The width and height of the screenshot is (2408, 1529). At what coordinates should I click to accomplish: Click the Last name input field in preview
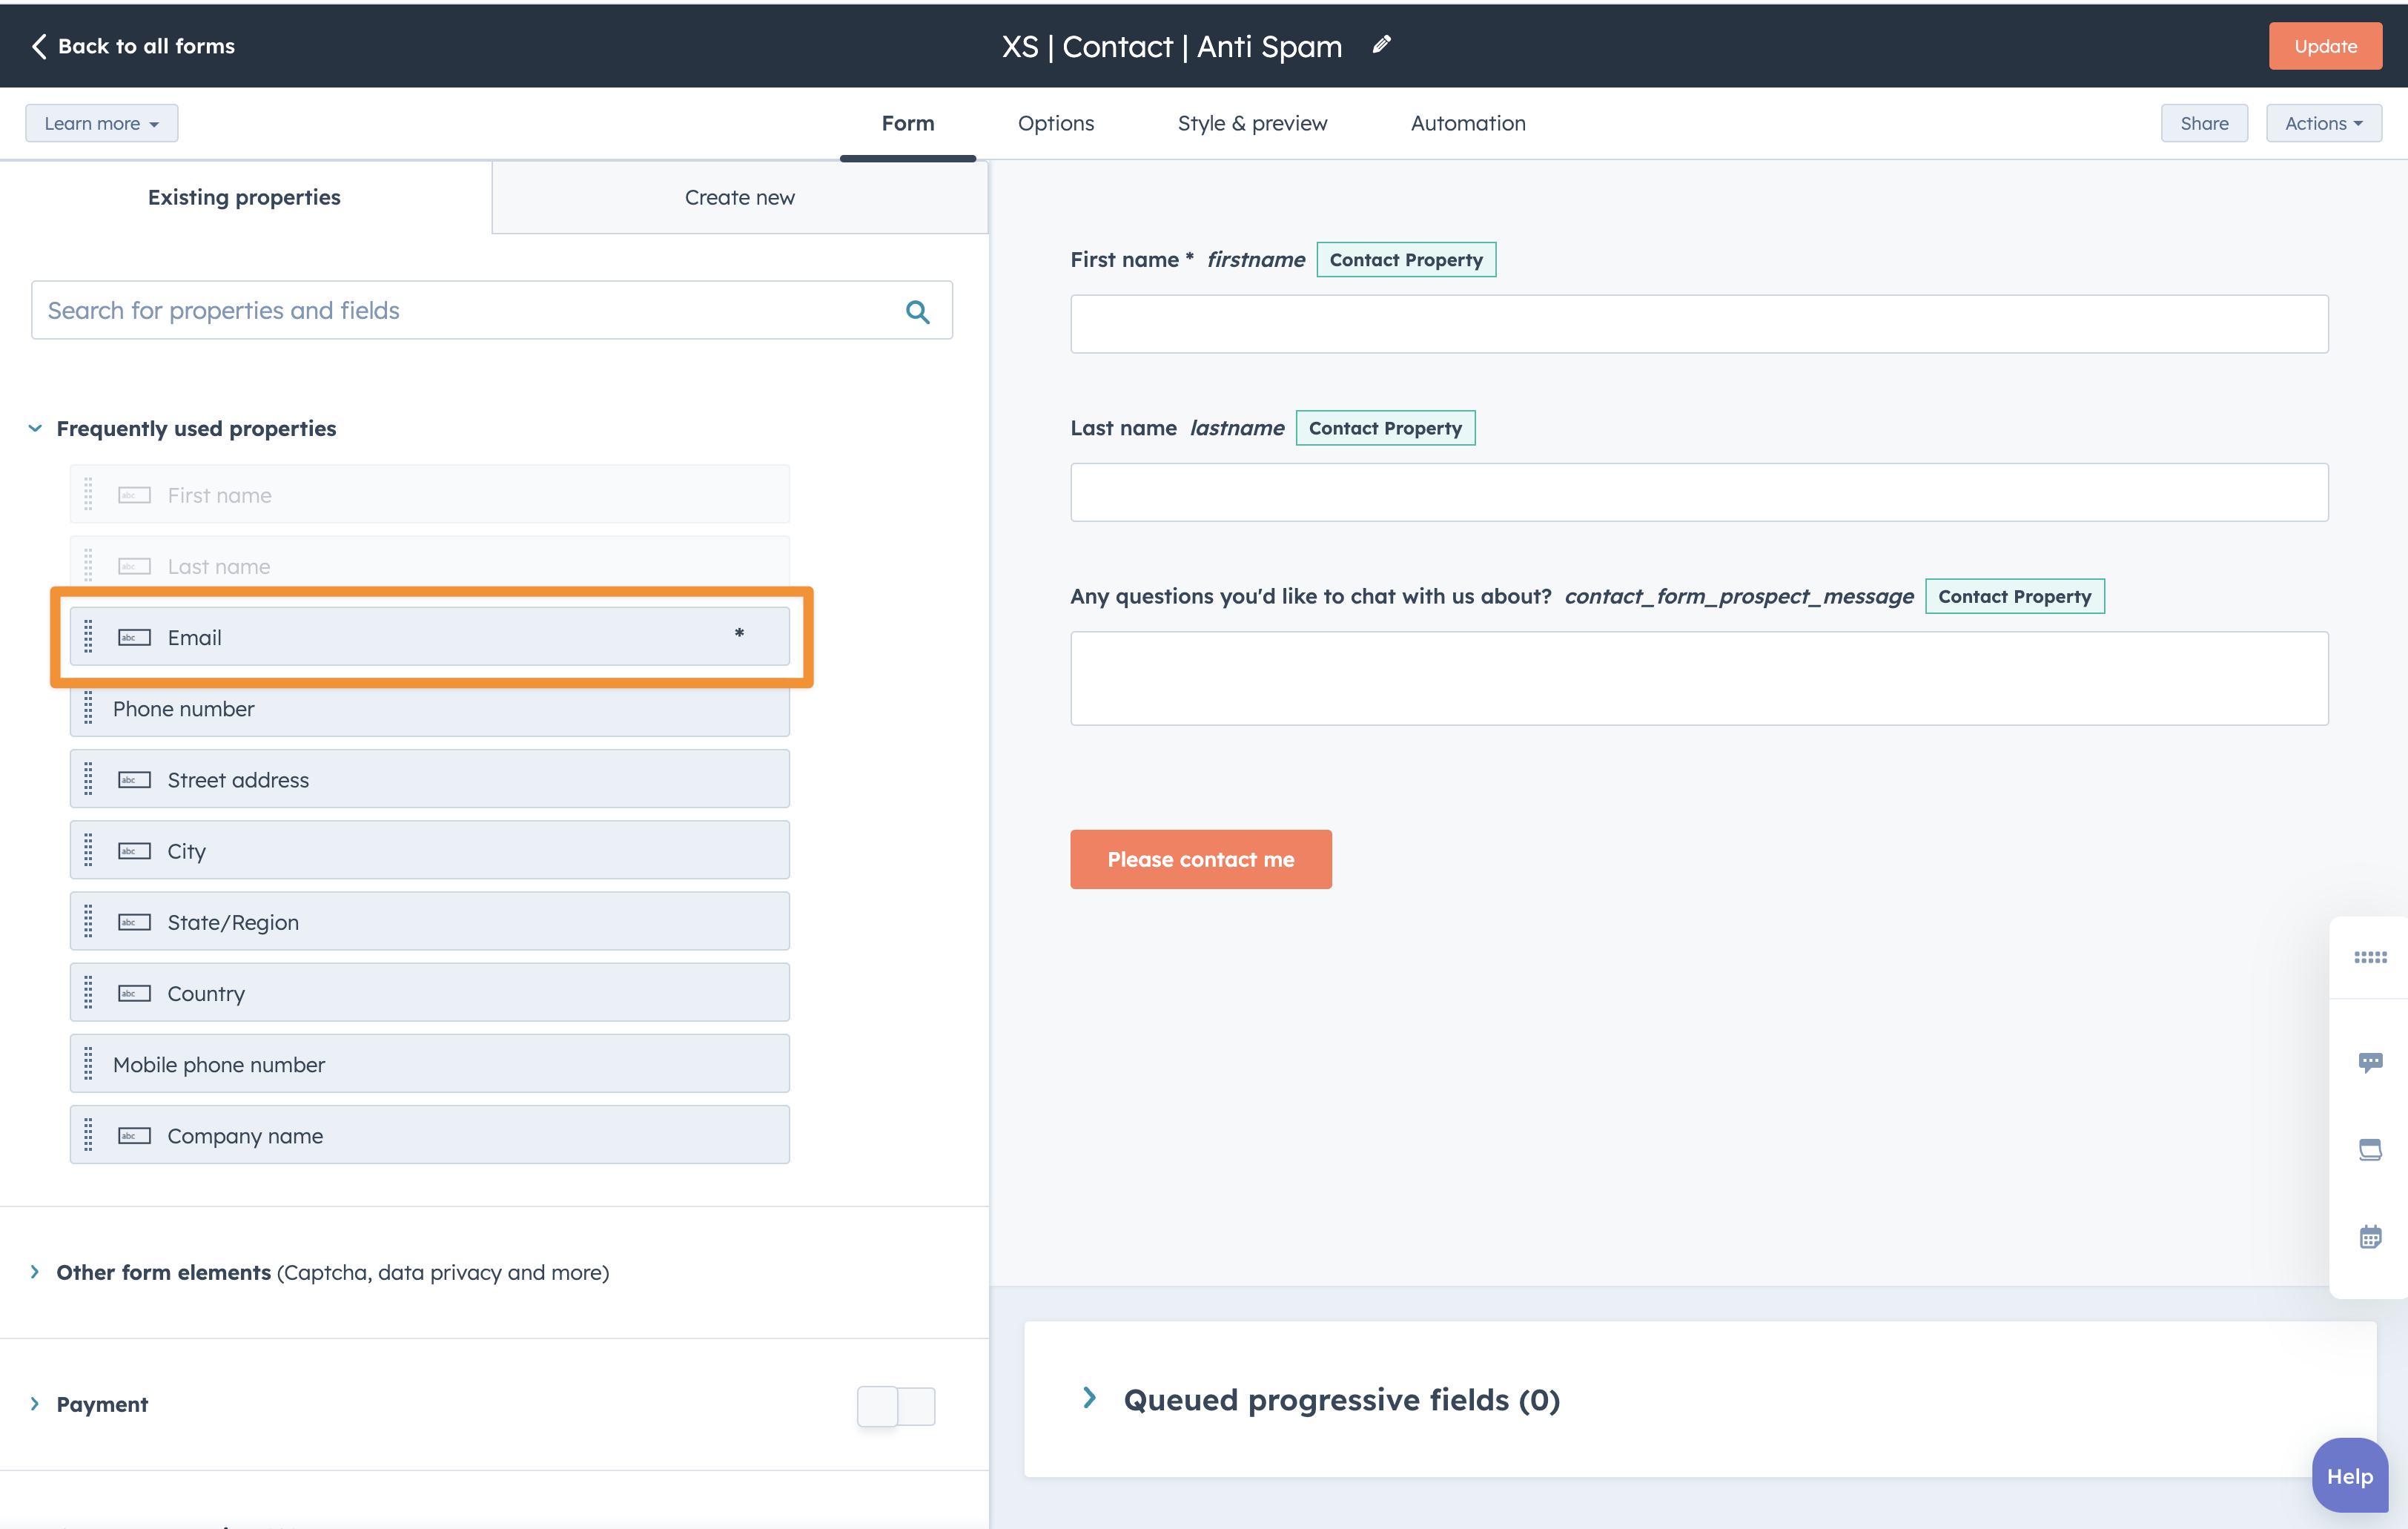click(1699, 492)
